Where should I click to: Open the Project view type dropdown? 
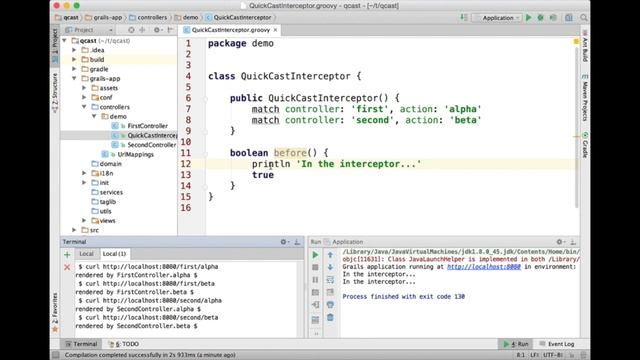point(89,30)
